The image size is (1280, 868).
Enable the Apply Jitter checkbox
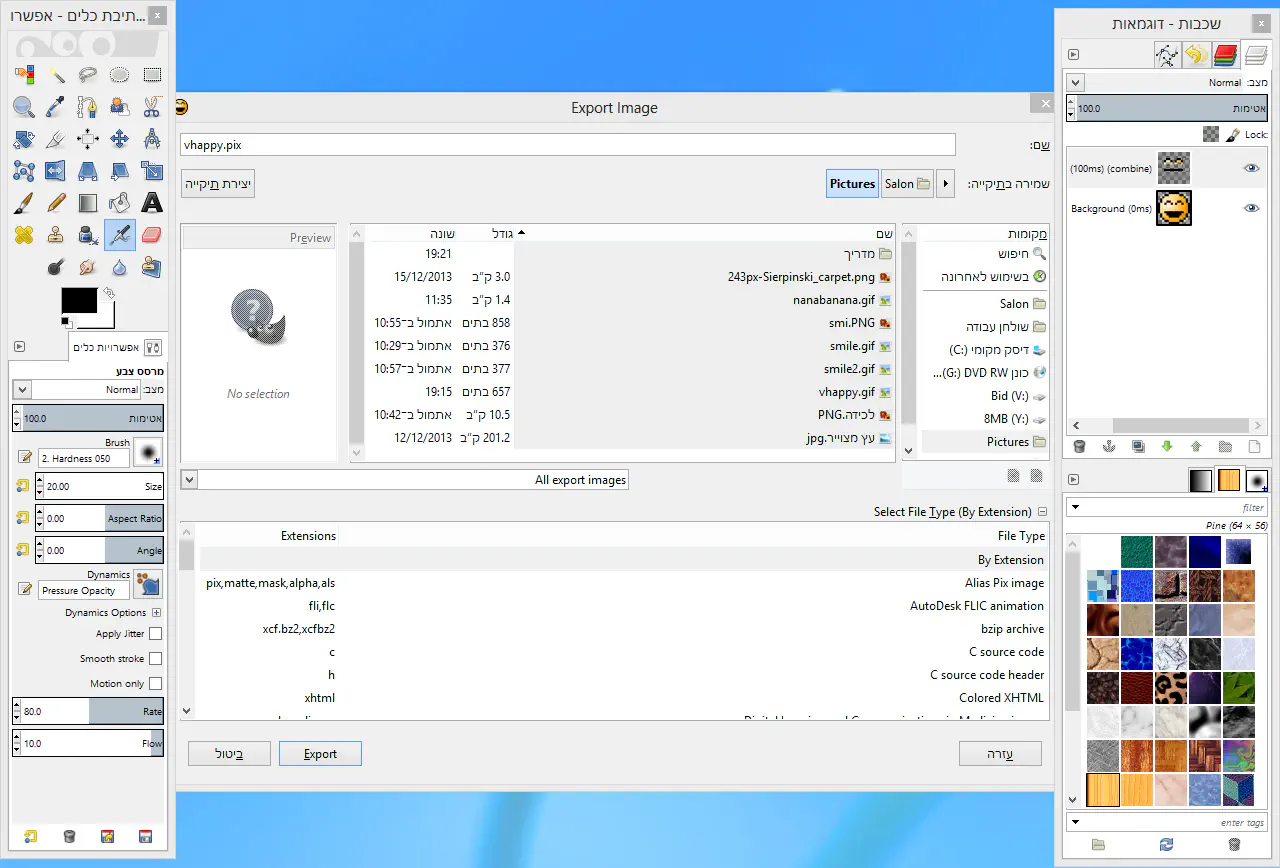(155, 634)
